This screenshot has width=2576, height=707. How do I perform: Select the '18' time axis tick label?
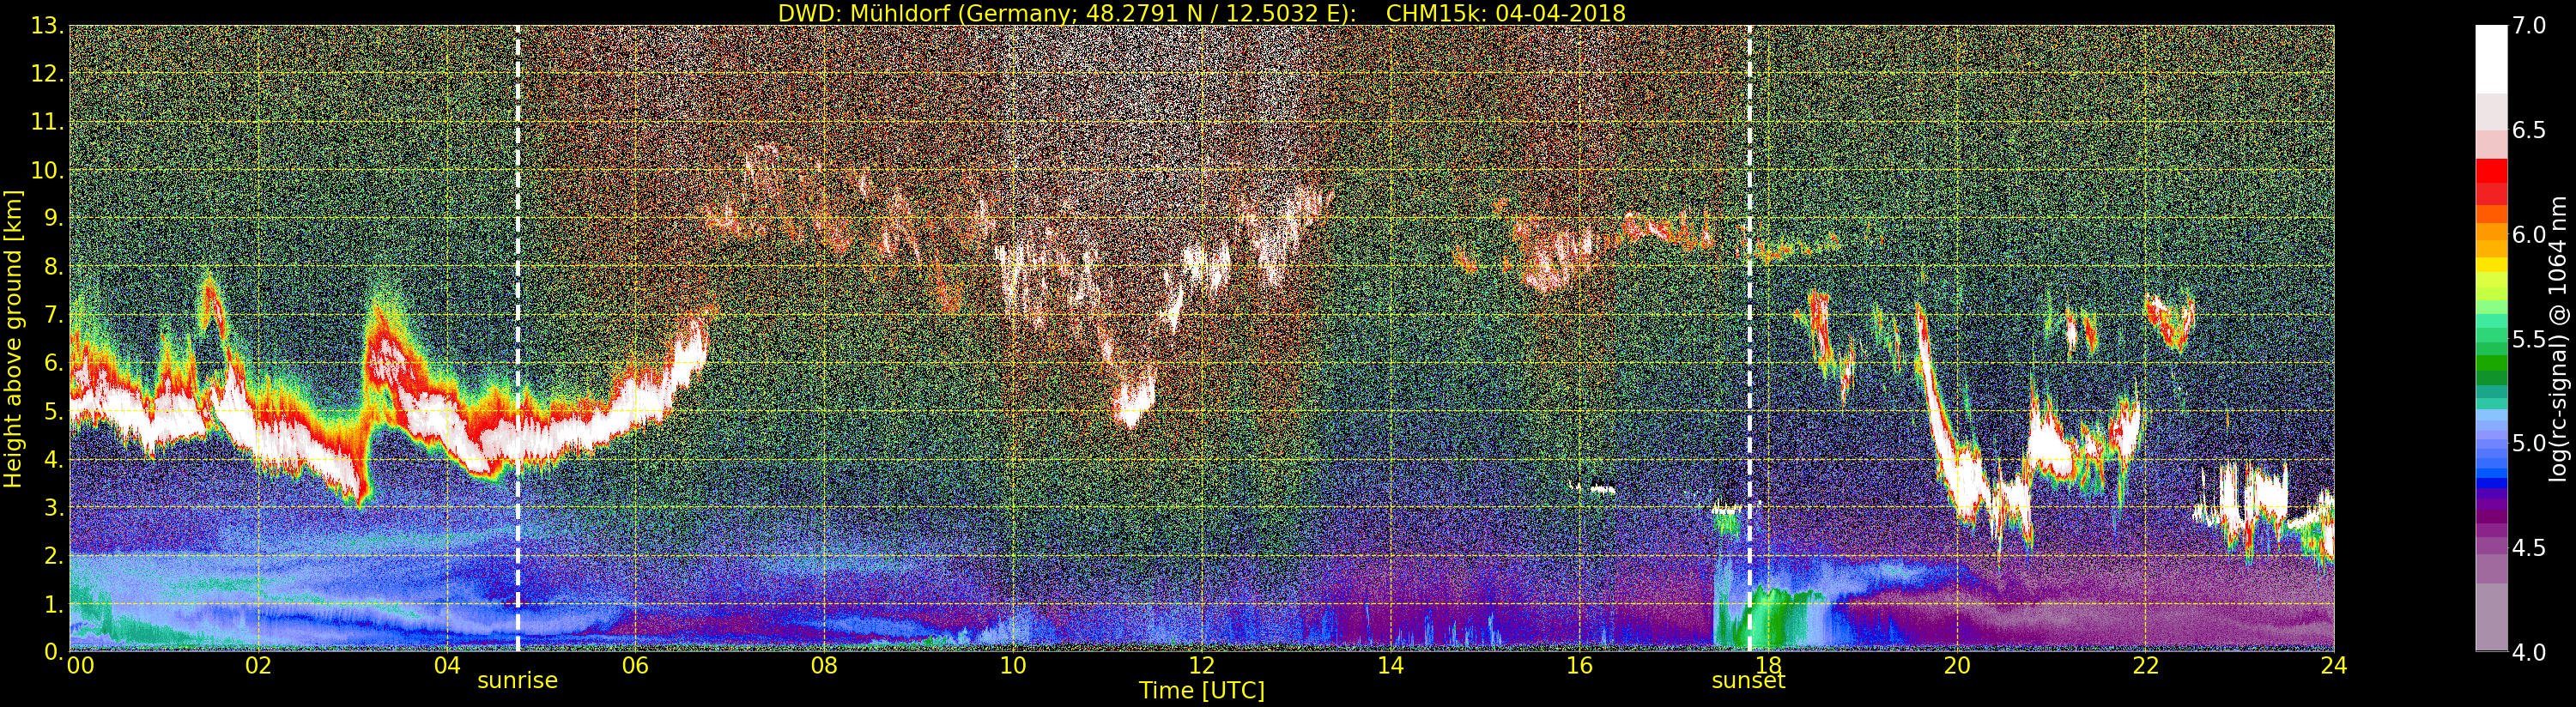click(1768, 666)
